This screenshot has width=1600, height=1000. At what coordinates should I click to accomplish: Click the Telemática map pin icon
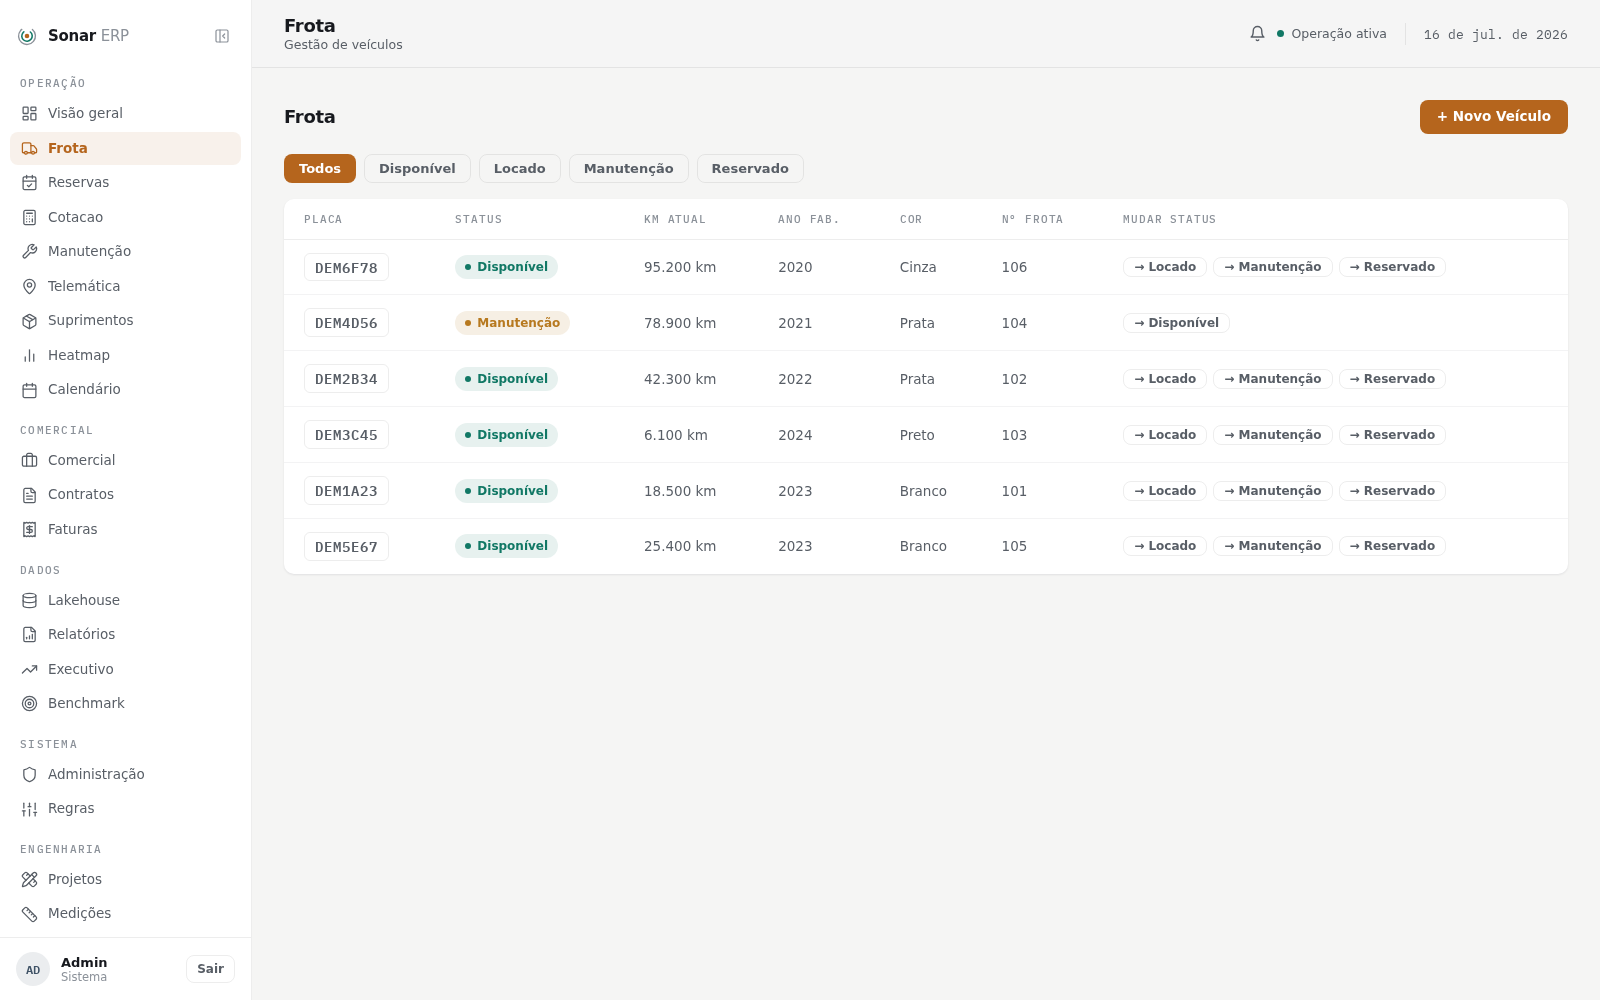tap(30, 286)
